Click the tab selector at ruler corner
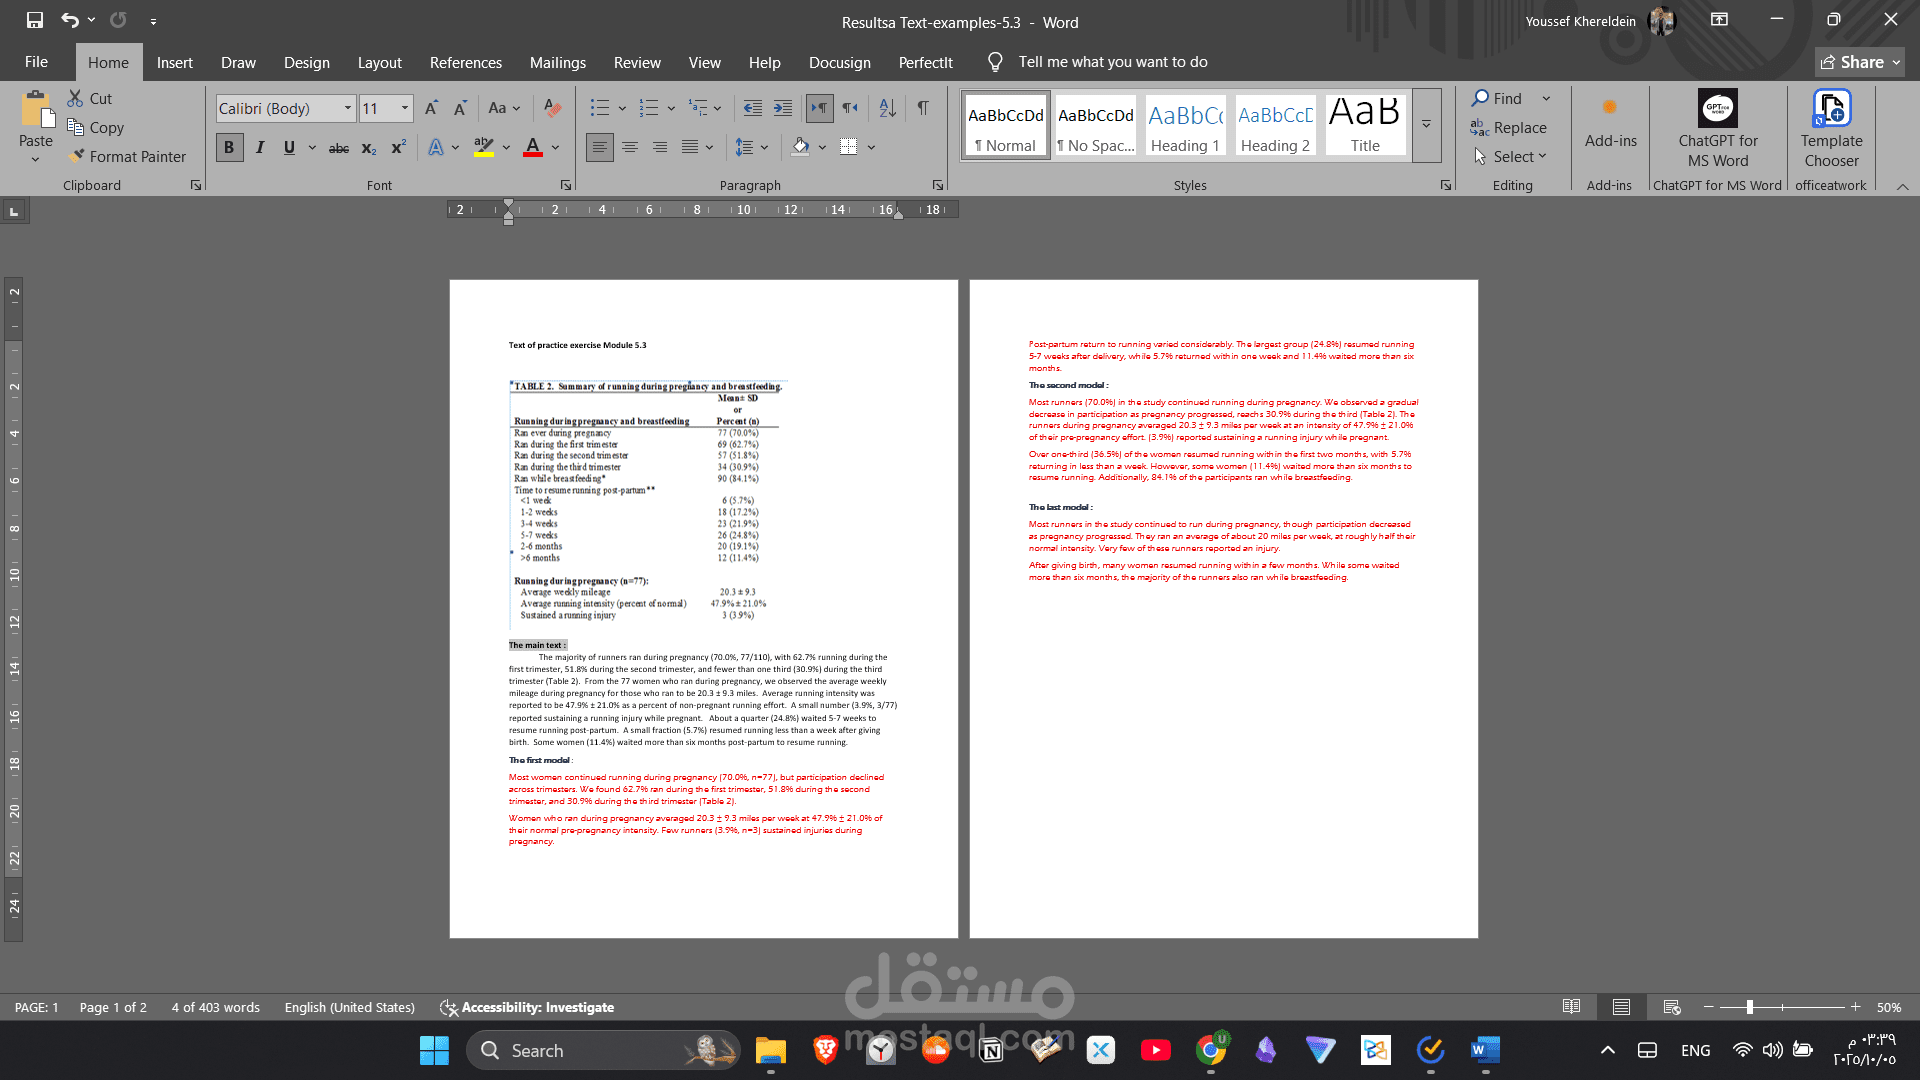Viewport: 1920px width, 1080px height. (14, 210)
